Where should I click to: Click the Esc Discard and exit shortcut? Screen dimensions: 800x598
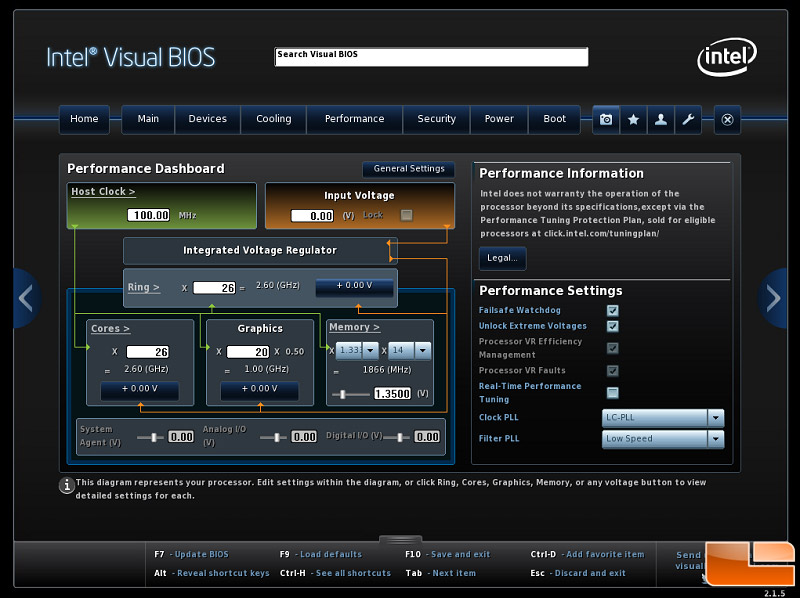coord(578,574)
